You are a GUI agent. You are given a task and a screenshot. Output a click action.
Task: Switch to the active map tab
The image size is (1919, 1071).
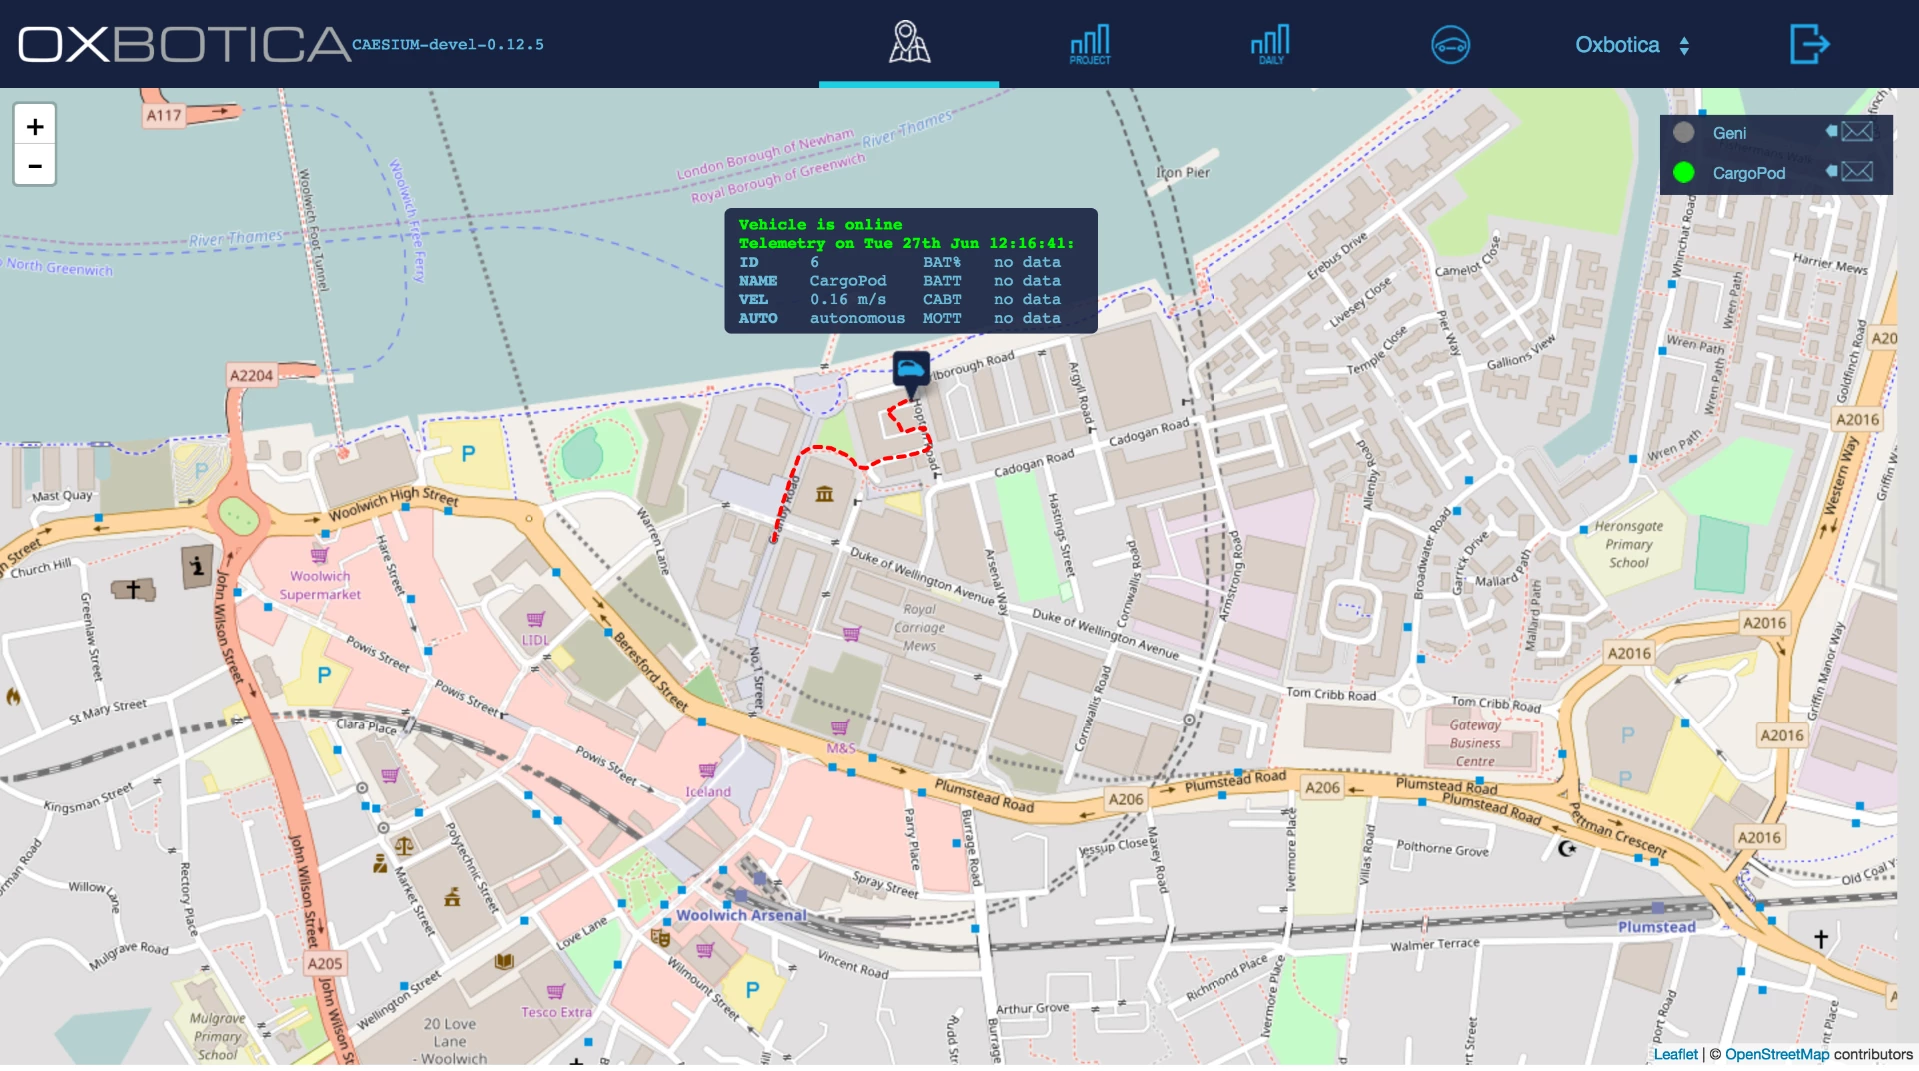[908, 43]
